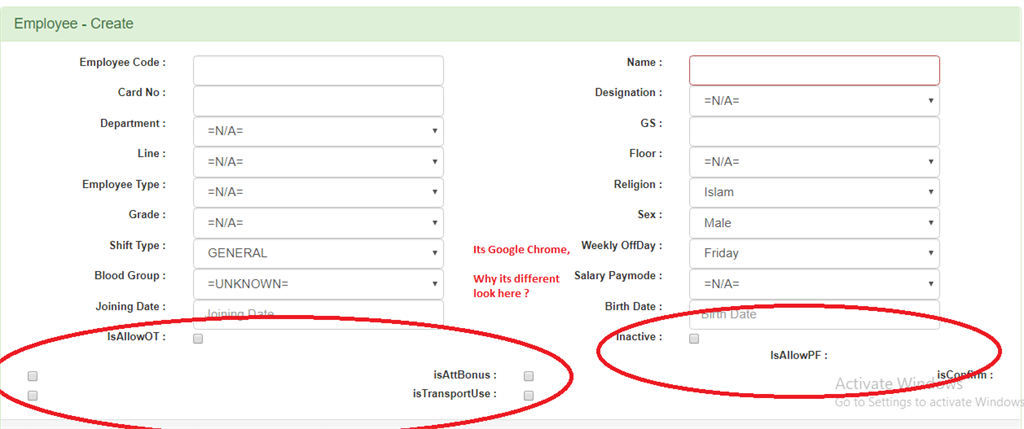Image resolution: width=1024 pixels, height=429 pixels.
Task: Click the 'isAttBonus :' label text
Action: tap(465, 375)
